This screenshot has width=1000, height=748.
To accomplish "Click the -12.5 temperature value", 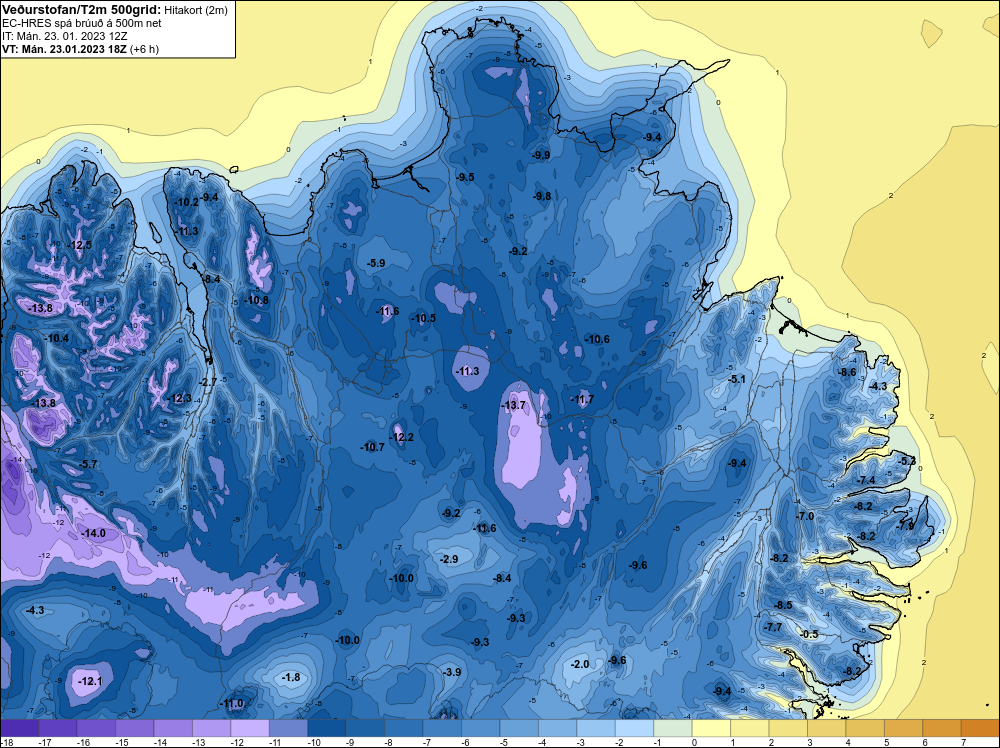I will (x=80, y=245).
